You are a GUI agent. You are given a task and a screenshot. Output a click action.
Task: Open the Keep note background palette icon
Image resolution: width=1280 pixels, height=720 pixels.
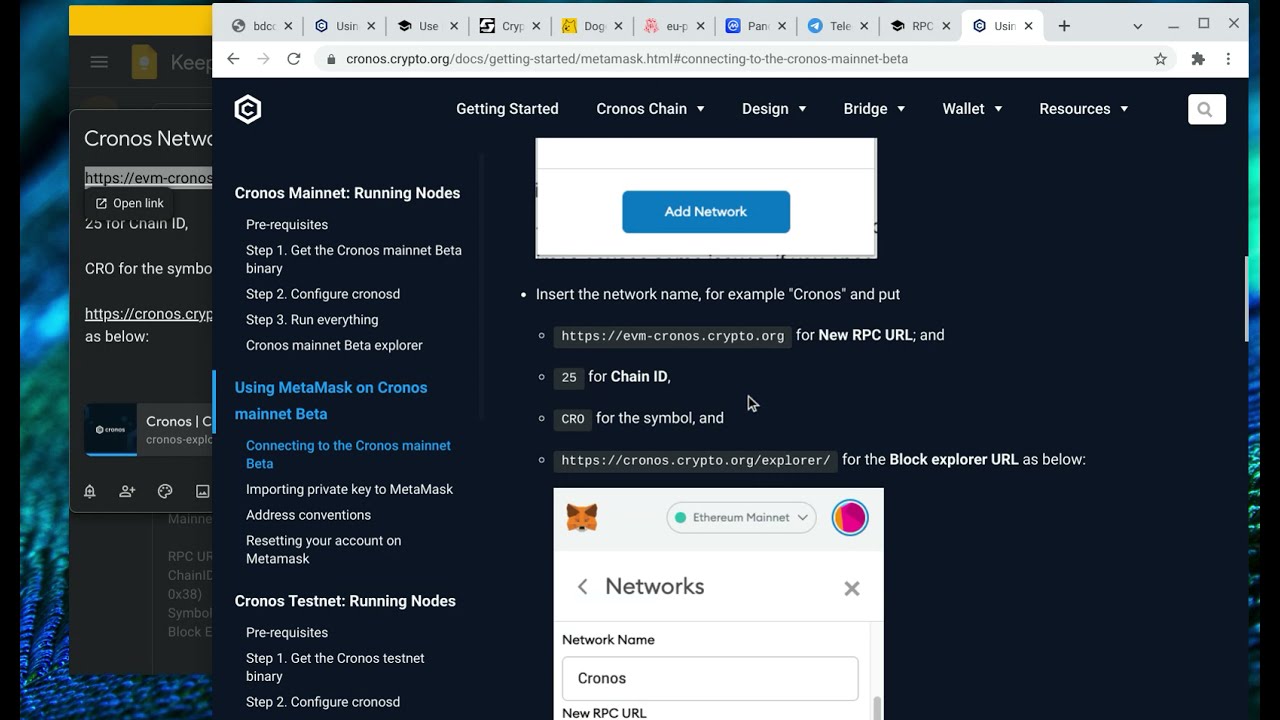point(165,491)
